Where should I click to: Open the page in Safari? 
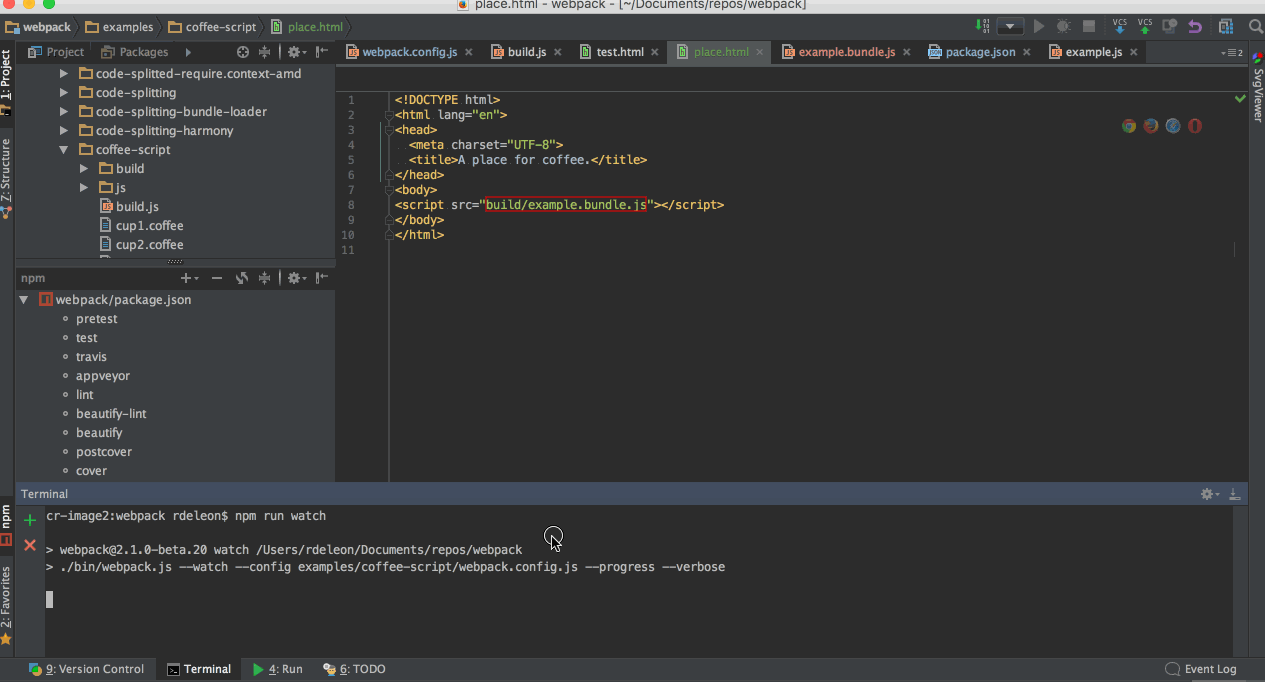(x=1172, y=125)
